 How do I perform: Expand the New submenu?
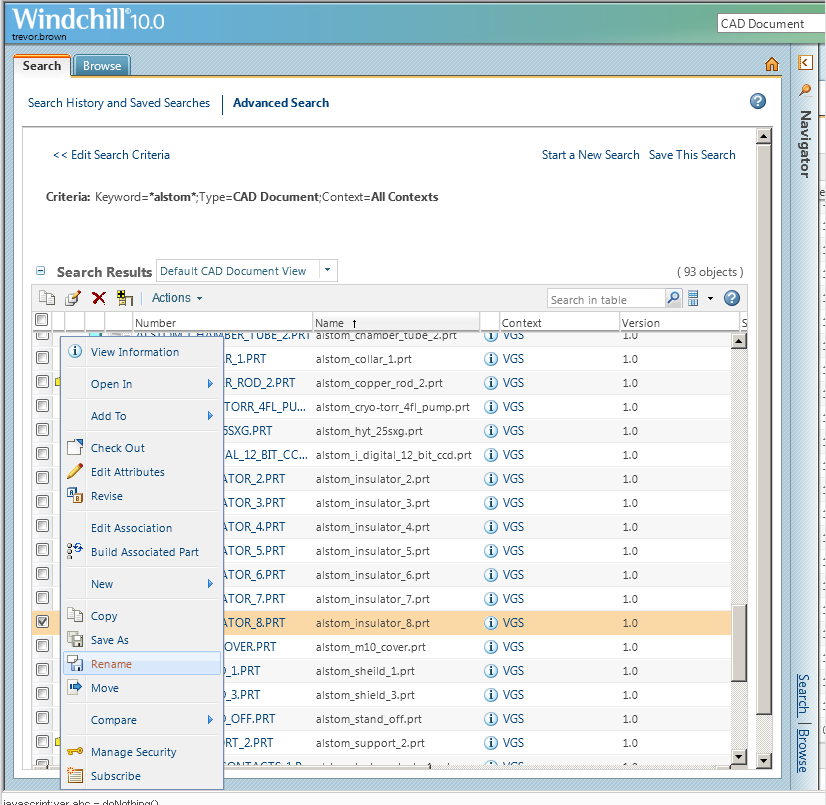click(210, 584)
